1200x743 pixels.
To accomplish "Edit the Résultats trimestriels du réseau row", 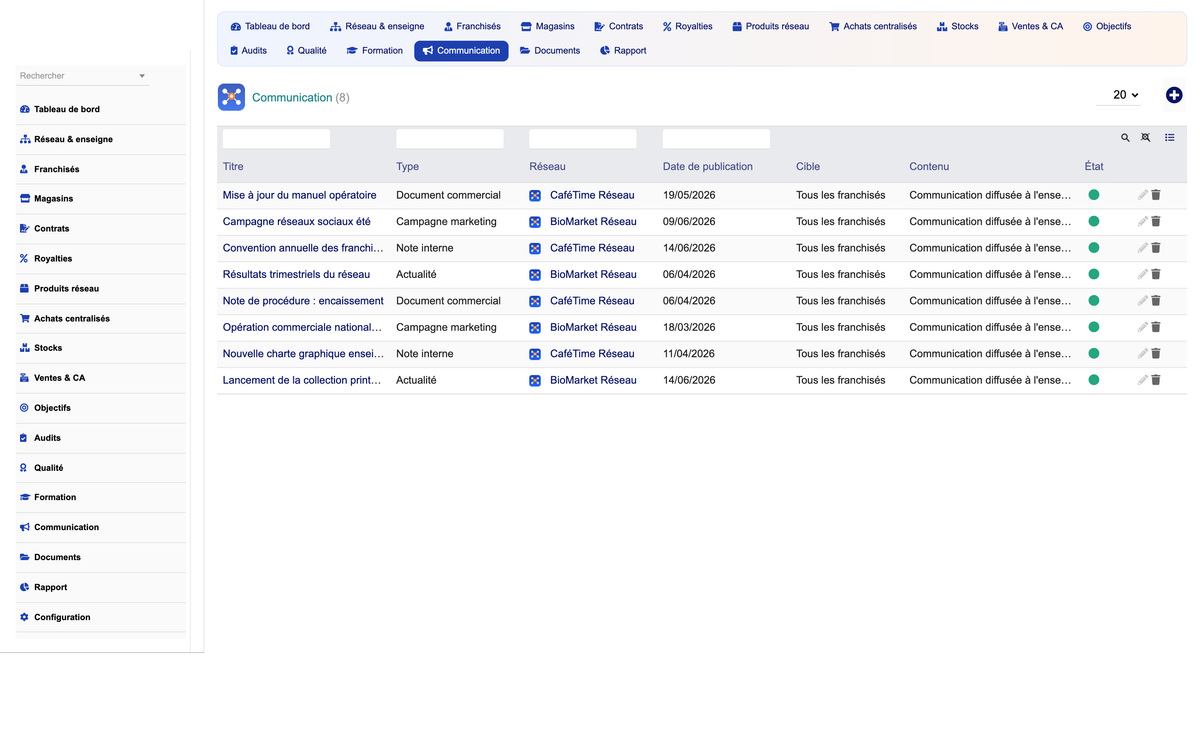I will pos(1143,275).
